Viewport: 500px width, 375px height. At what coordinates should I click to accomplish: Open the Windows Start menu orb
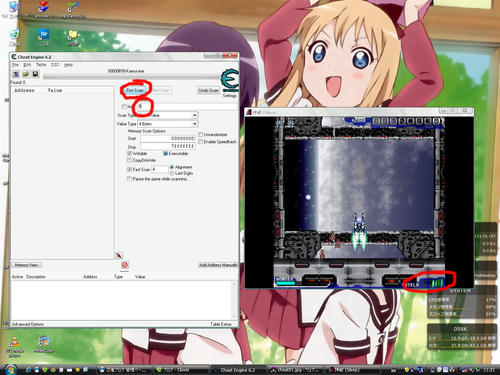(10, 369)
